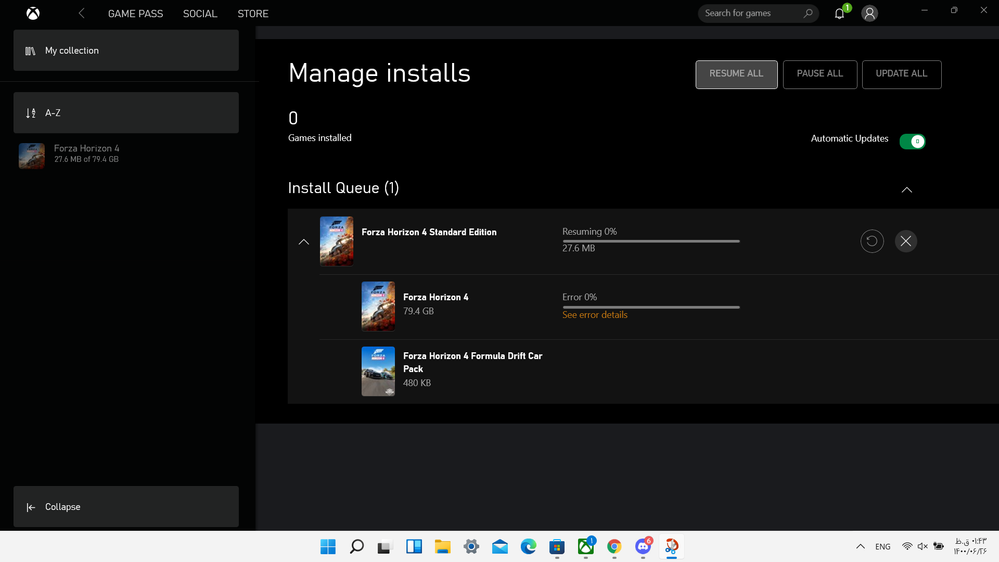999x562 pixels.
Task: Click the Resuming 0% progress bar
Action: (651, 241)
